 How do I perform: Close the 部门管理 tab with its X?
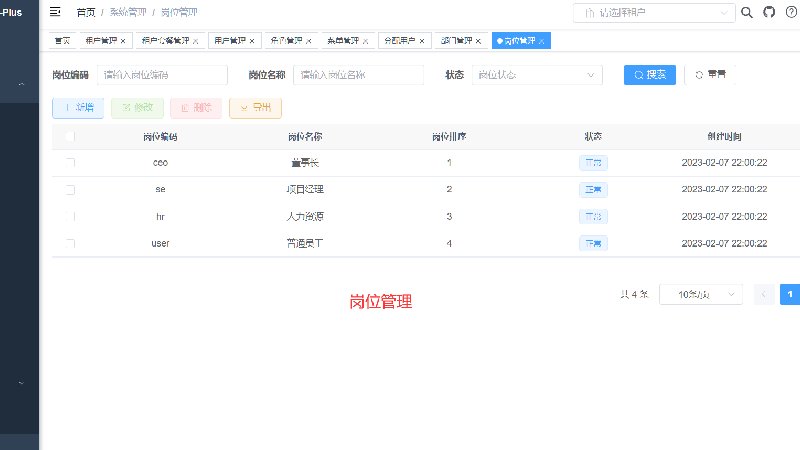478,41
